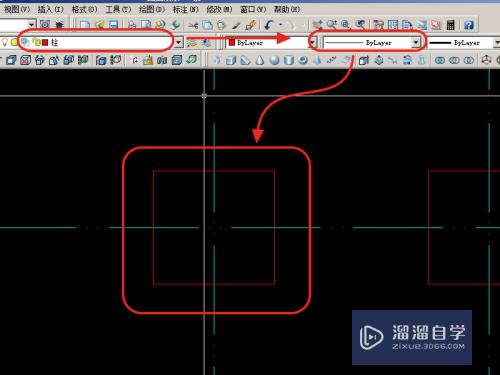Open the Markup Set Manager icon

click(x=436, y=25)
